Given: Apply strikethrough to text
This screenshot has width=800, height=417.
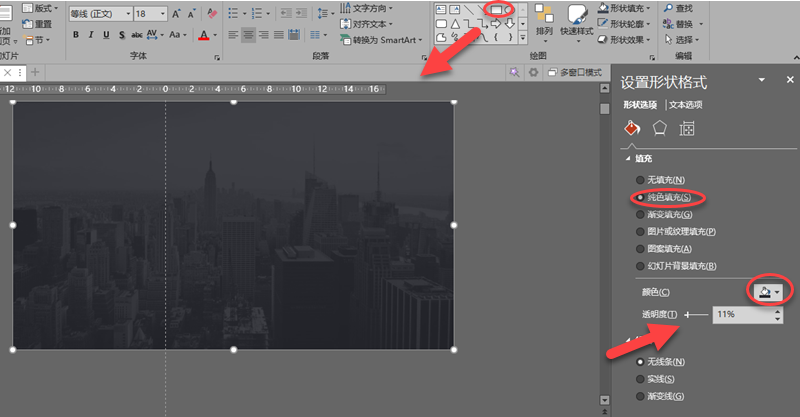Looking at the screenshot, I should point(137,35).
